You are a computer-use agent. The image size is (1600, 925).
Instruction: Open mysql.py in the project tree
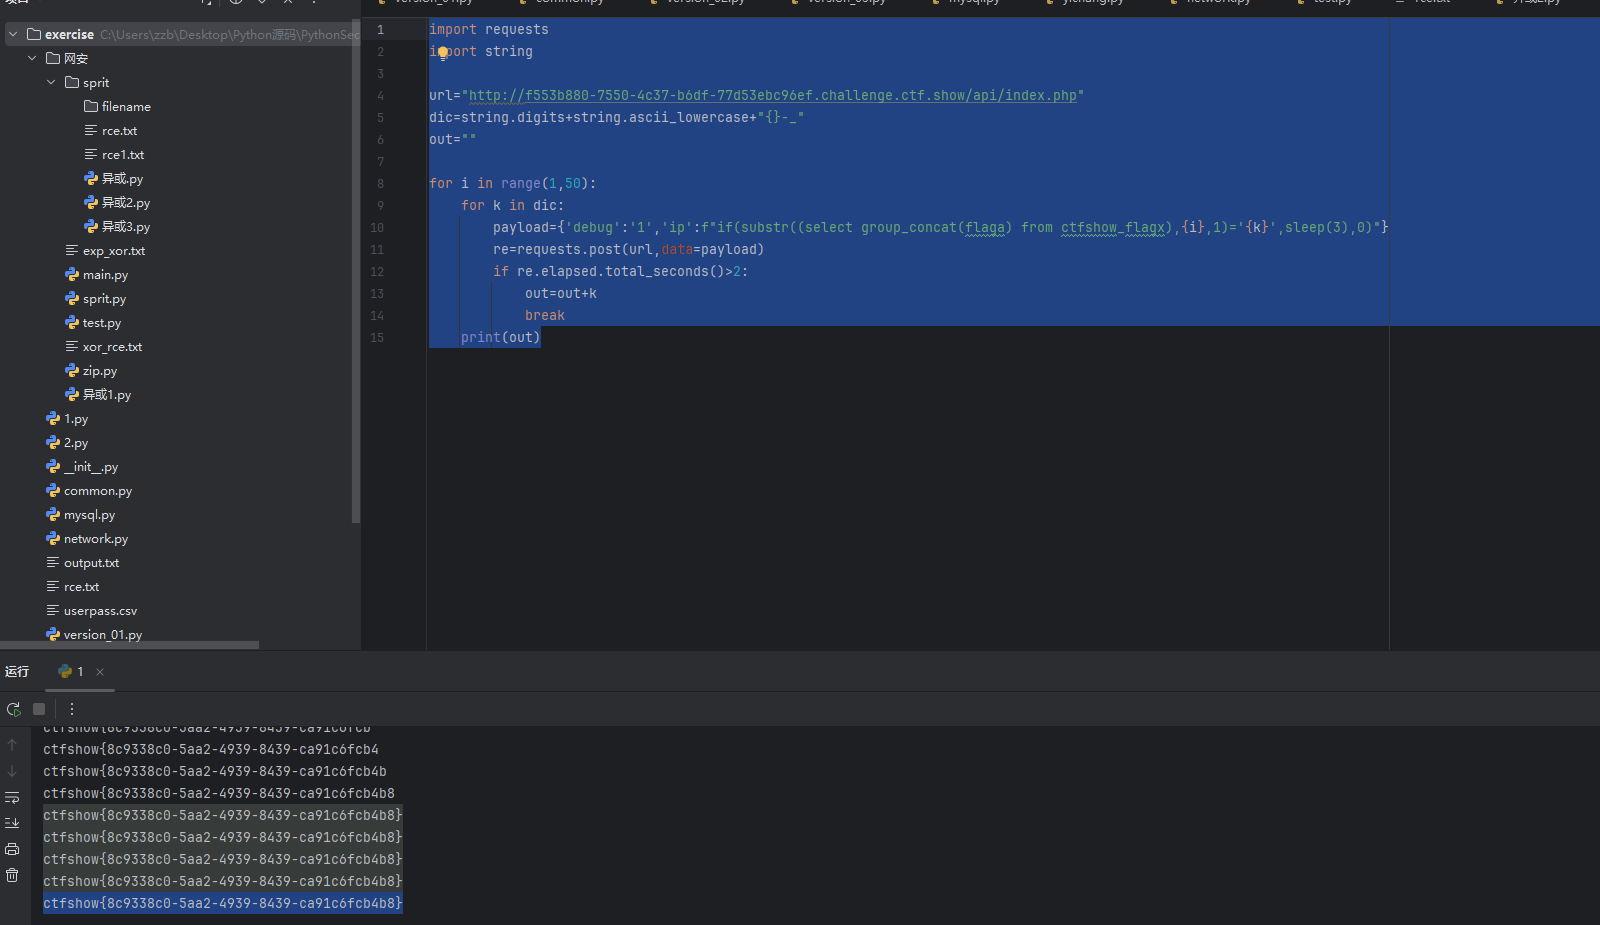89,514
